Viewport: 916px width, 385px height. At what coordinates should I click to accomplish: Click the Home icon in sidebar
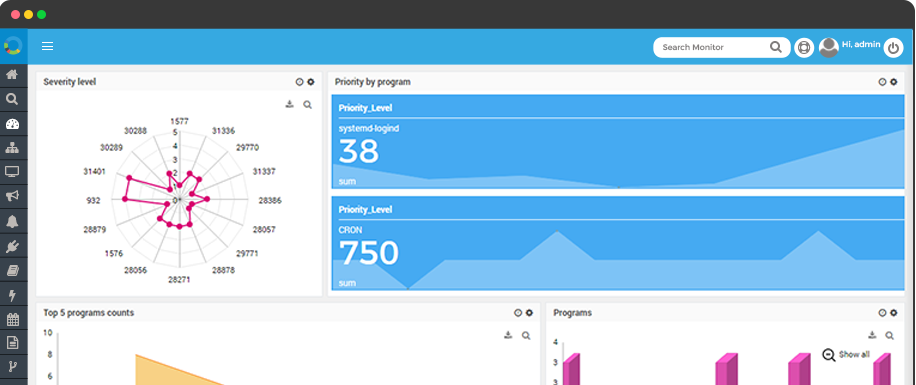tap(12, 75)
